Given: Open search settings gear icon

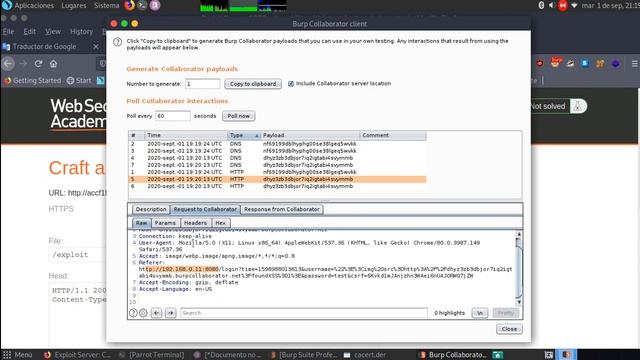Looking at the screenshot, I should click(143, 313).
